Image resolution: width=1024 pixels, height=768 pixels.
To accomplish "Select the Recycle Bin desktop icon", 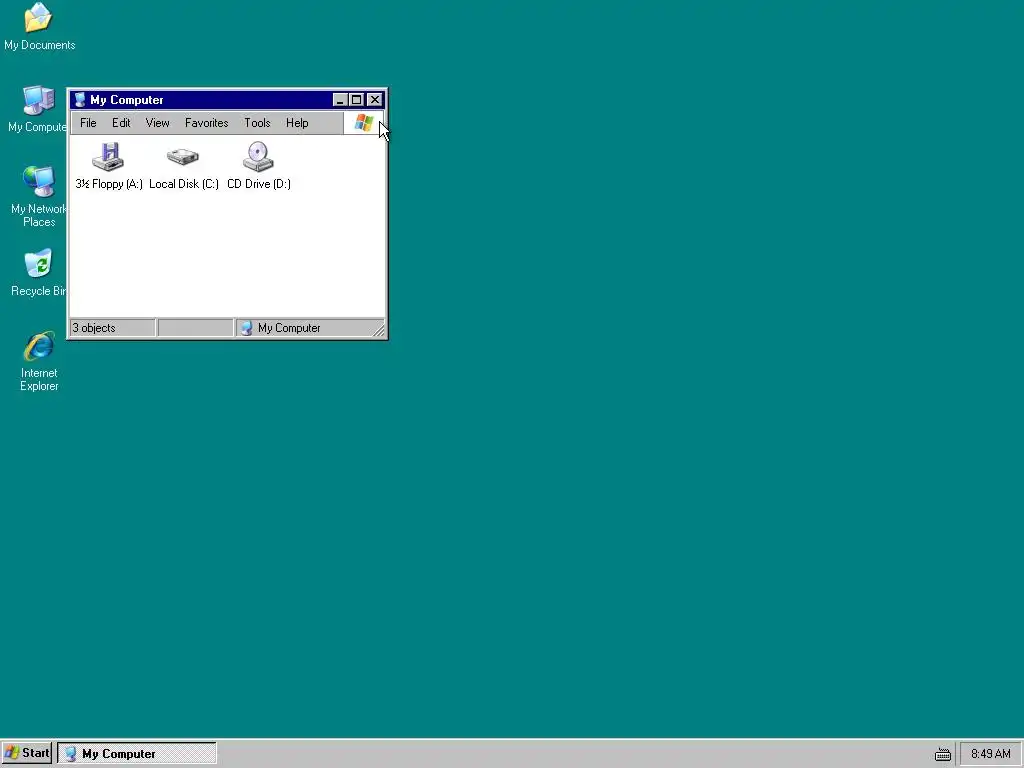I will [x=39, y=263].
